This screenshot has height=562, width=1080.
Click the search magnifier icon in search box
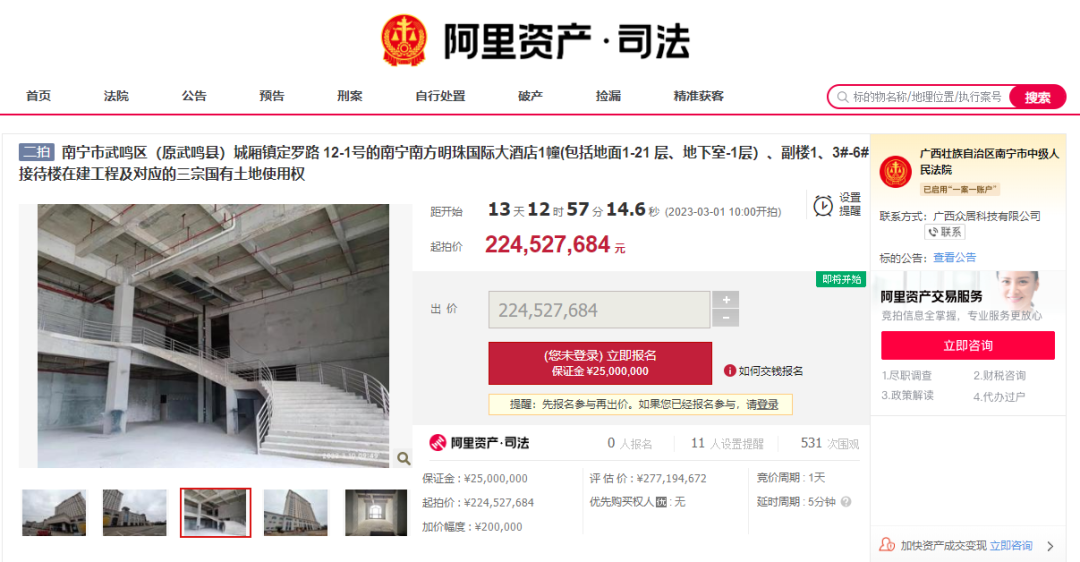coord(842,97)
